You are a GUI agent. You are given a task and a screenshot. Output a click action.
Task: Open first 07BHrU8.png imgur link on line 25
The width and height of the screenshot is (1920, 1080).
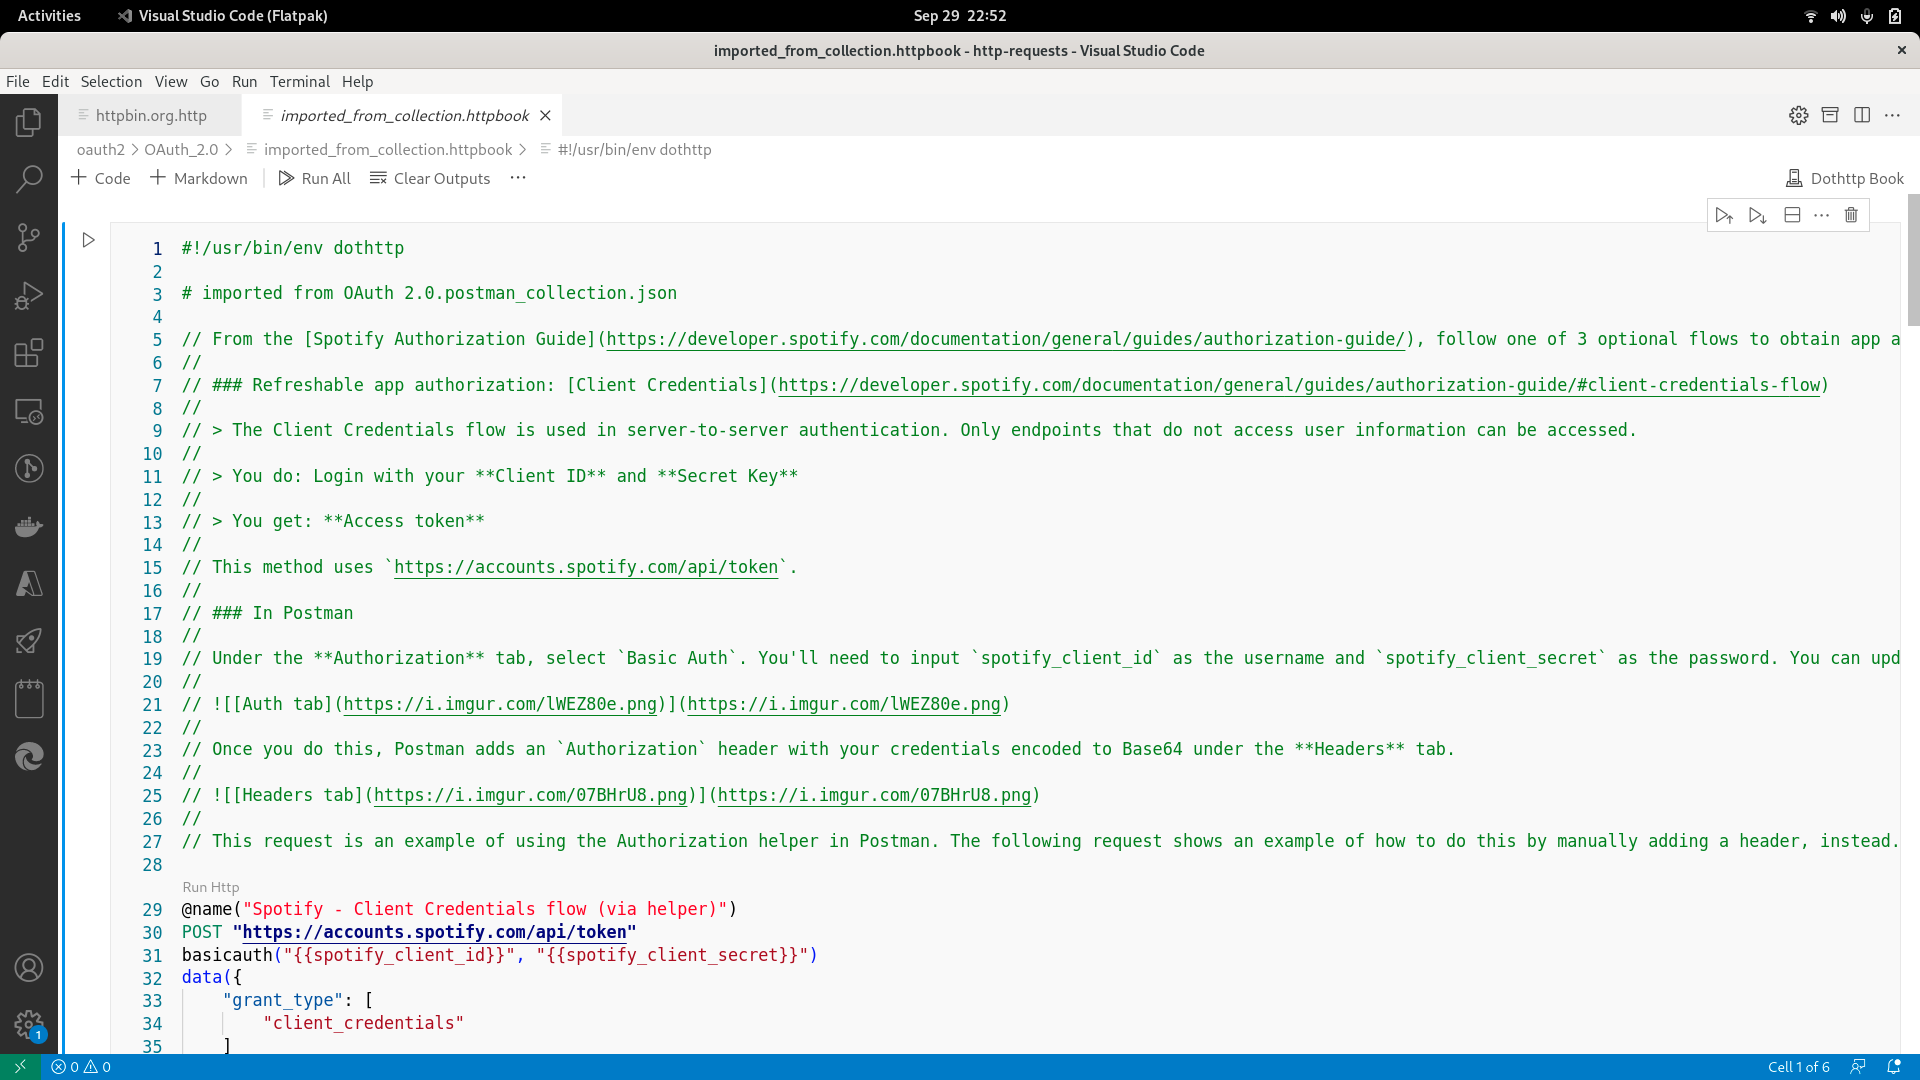click(531, 795)
